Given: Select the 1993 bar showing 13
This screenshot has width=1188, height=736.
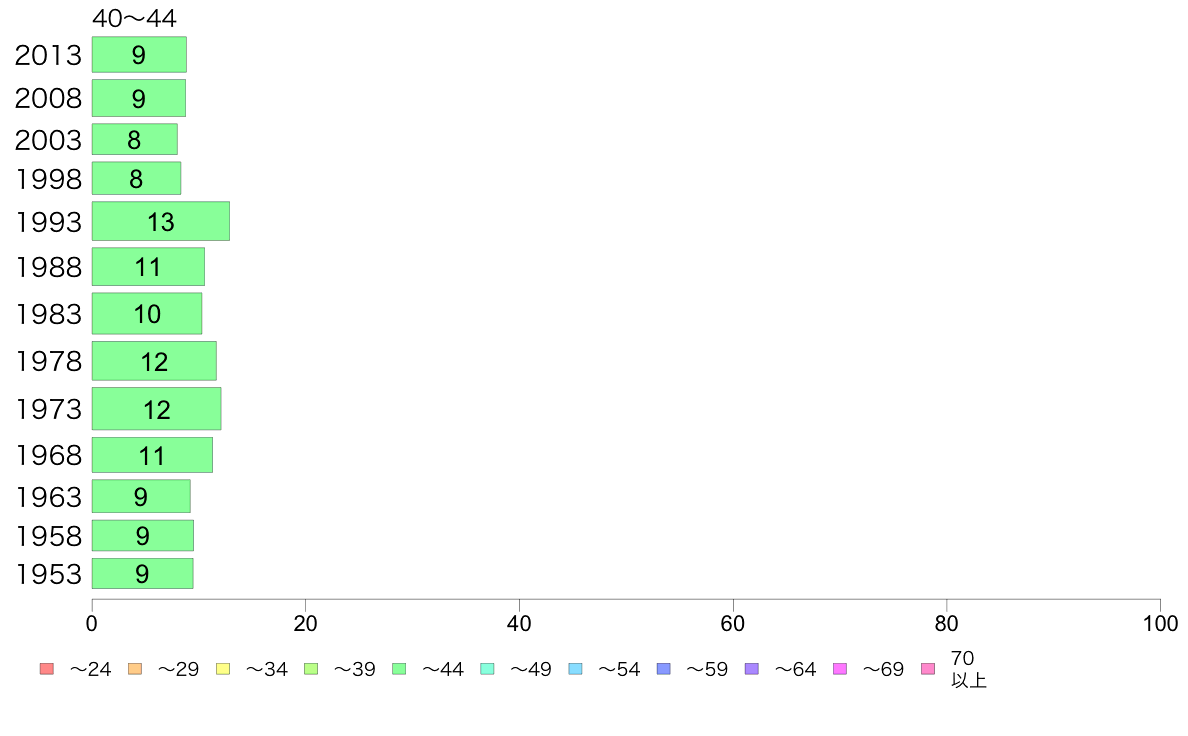Looking at the screenshot, I should click(x=161, y=221).
